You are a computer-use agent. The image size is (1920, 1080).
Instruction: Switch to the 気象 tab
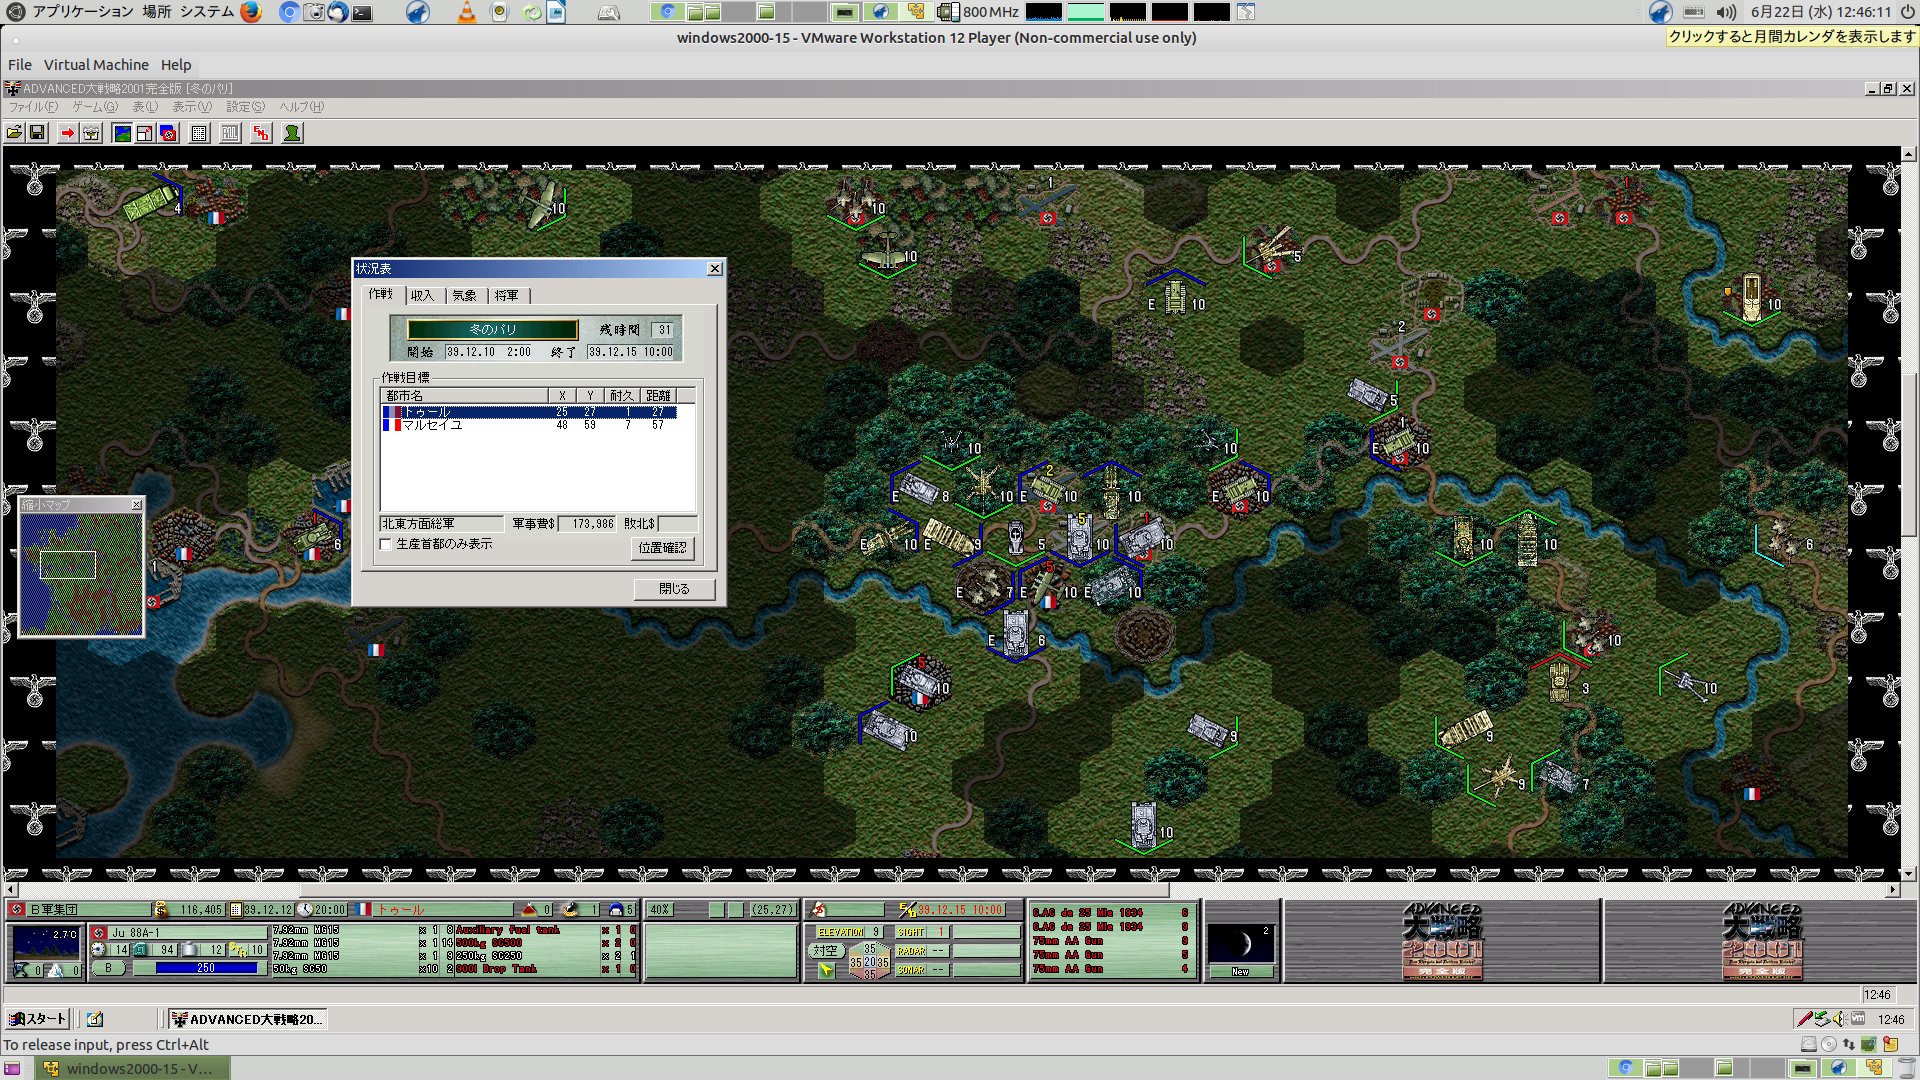(x=464, y=295)
